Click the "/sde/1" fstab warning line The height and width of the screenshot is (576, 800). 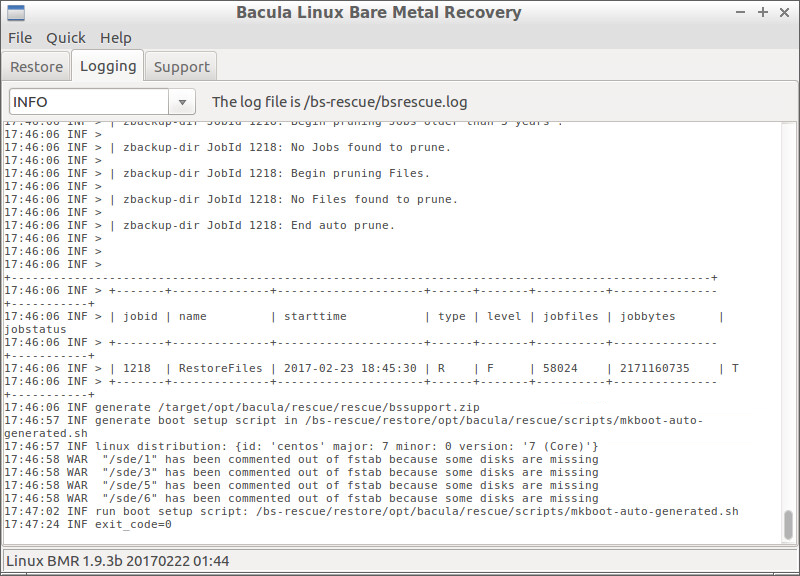[301, 460]
